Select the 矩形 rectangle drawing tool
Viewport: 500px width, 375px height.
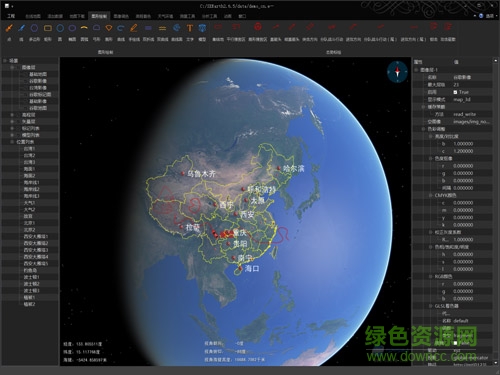[x=48, y=32]
